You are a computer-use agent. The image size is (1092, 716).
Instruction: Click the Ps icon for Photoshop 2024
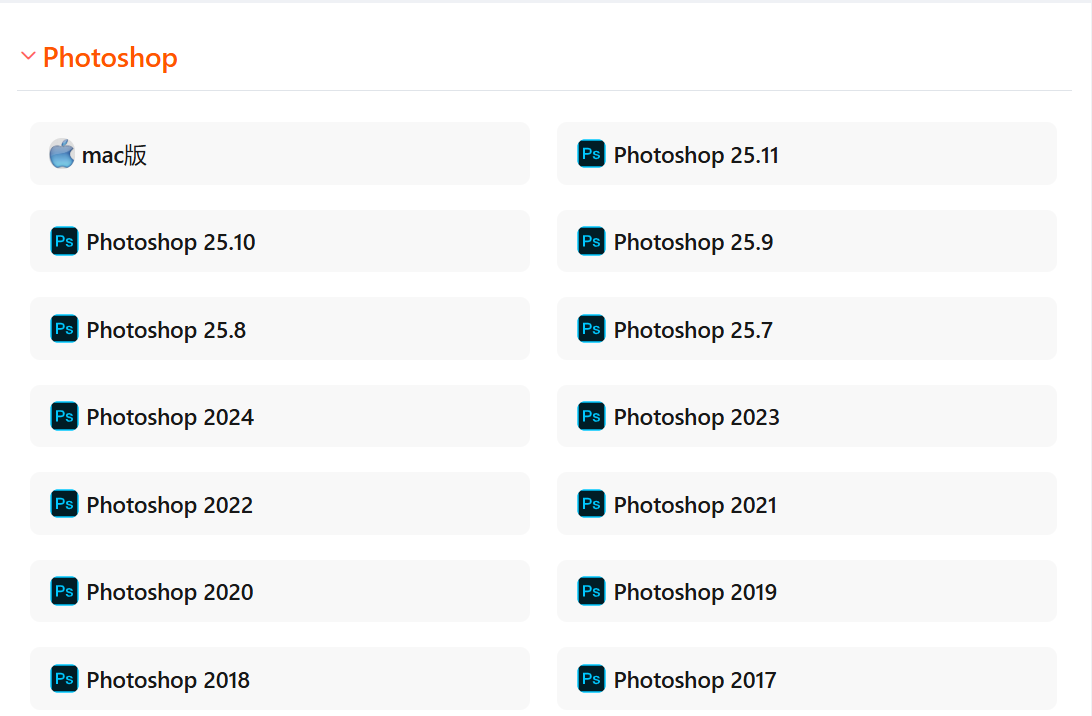tap(64, 416)
